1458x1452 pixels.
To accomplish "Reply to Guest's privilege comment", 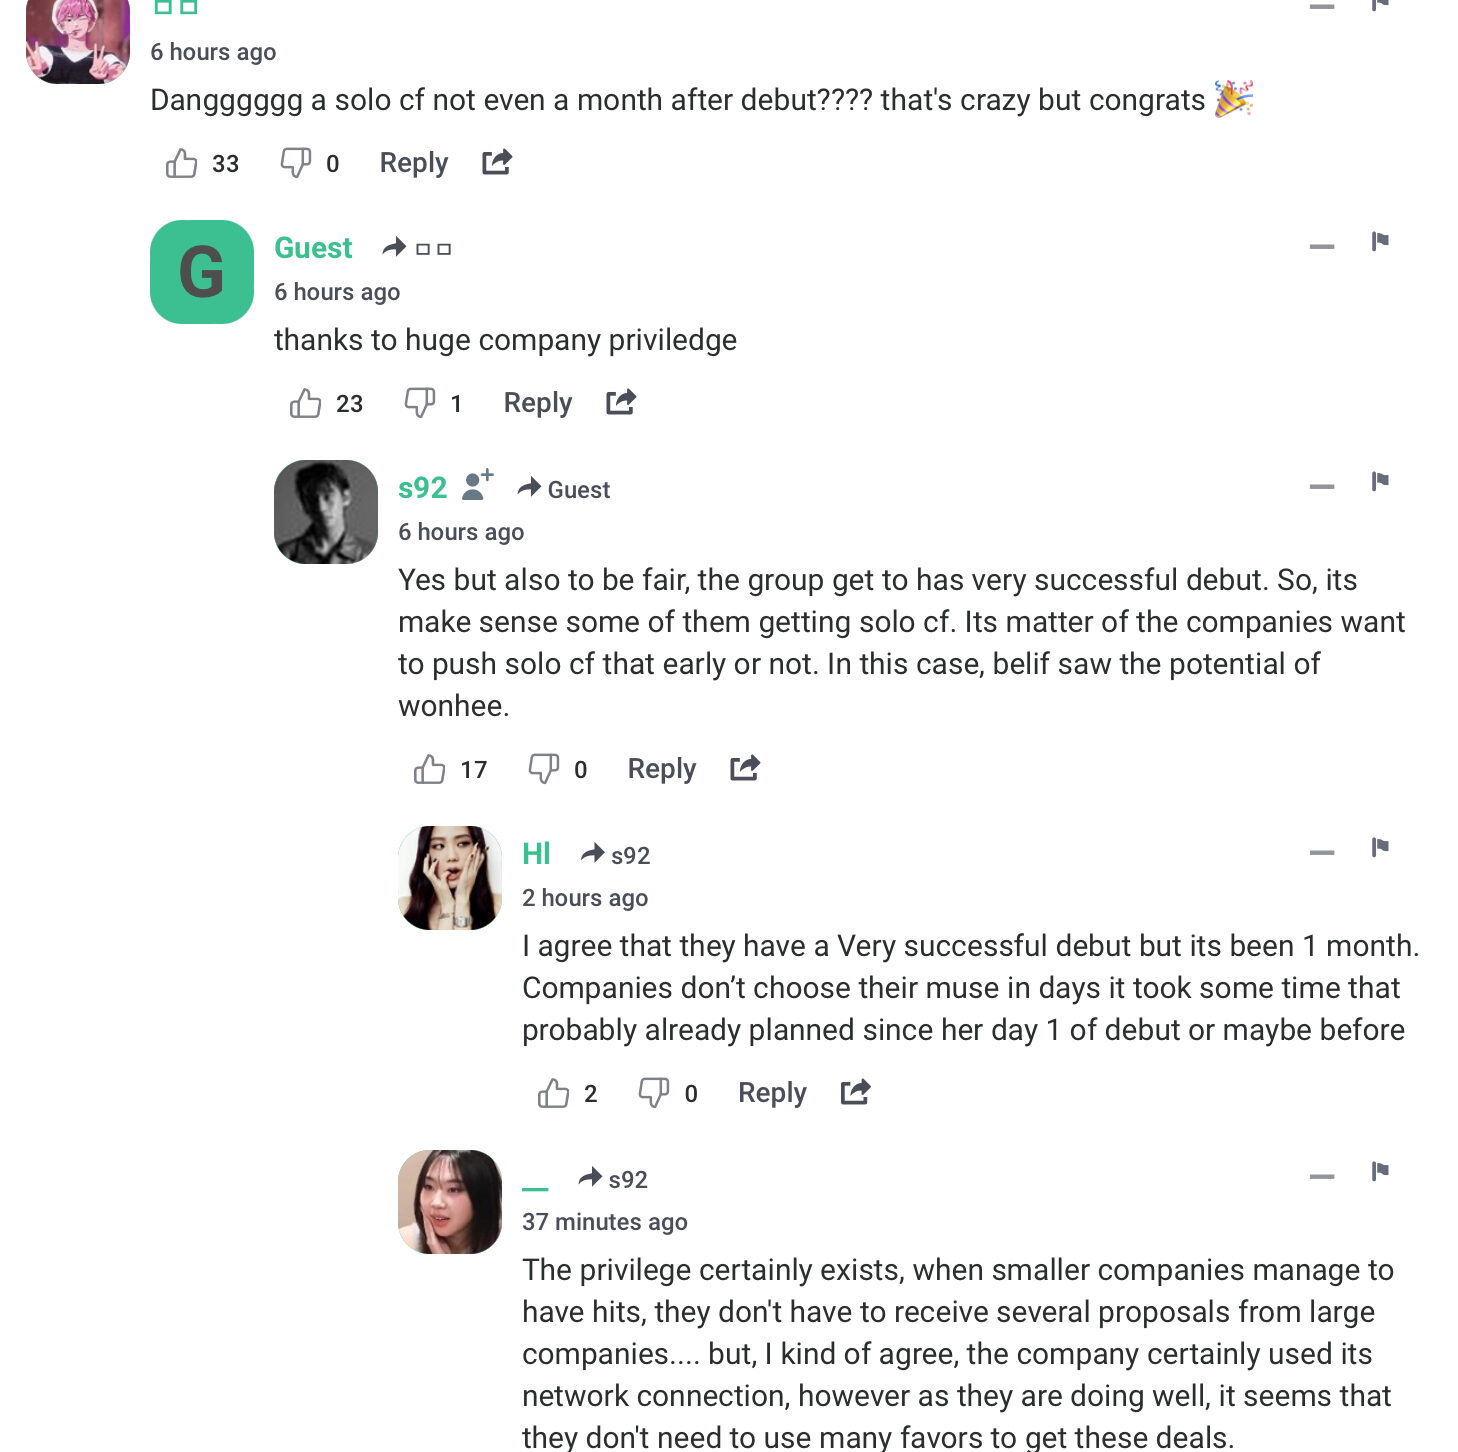I will (538, 403).
